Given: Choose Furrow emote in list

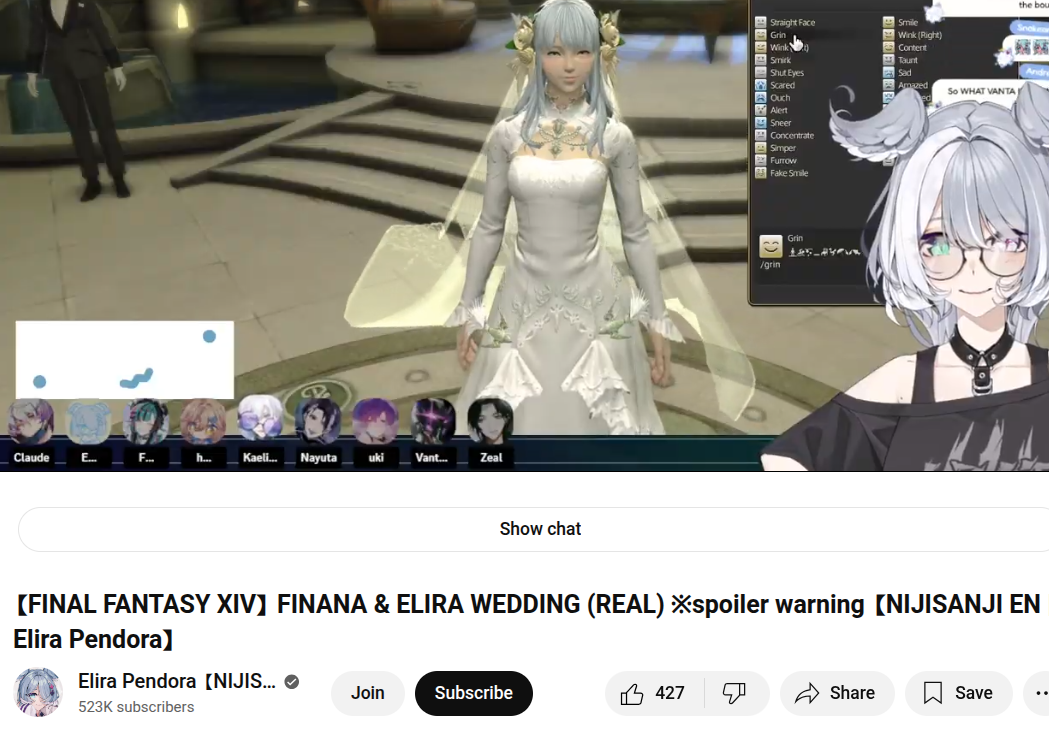Looking at the screenshot, I should pos(776,161).
